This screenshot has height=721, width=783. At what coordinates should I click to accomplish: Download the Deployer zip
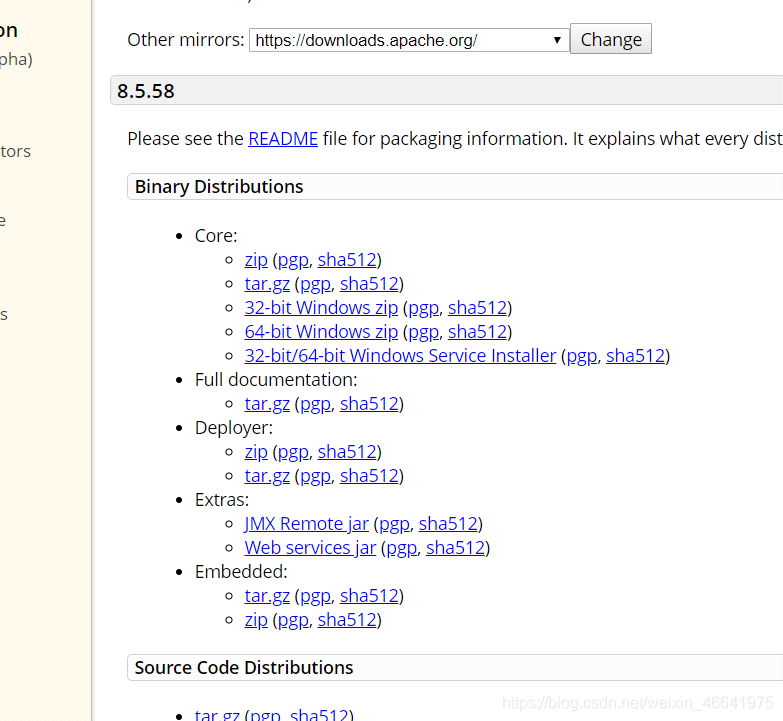click(x=256, y=452)
